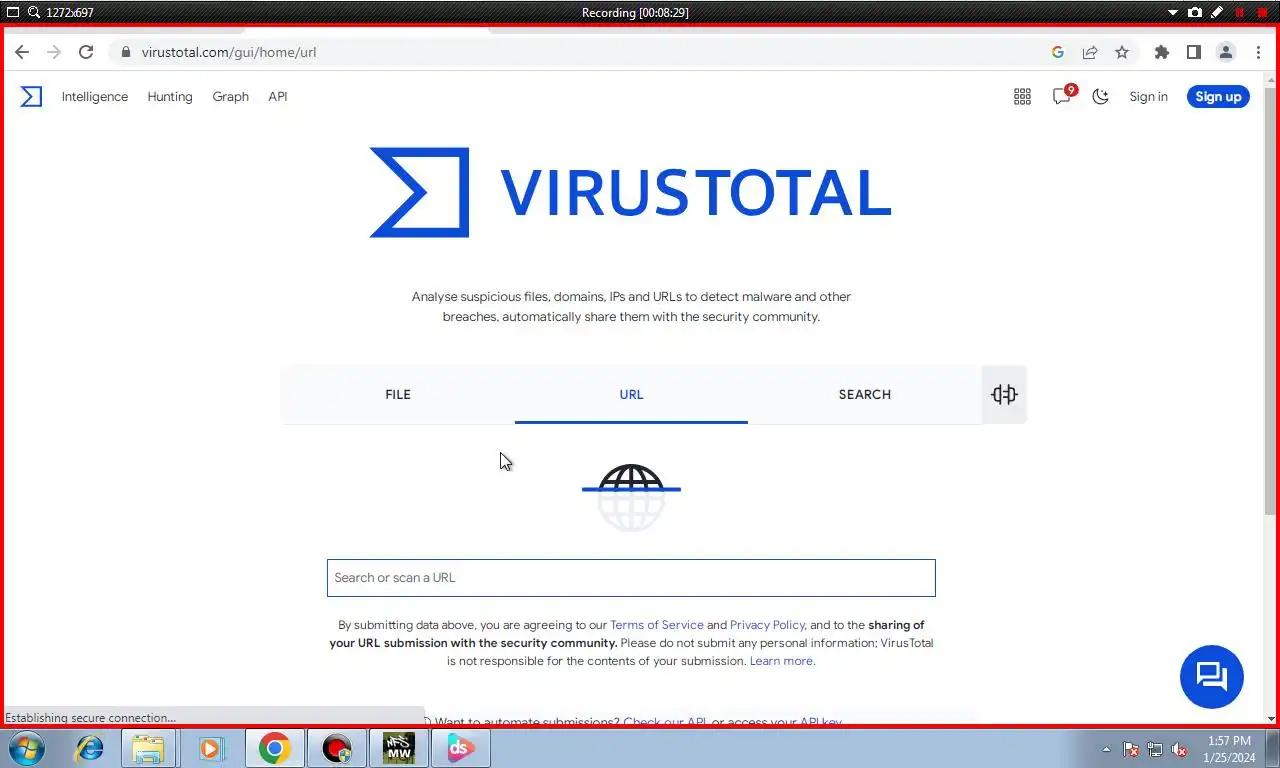Toggle dark mode moon icon

tap(1101, 97)
